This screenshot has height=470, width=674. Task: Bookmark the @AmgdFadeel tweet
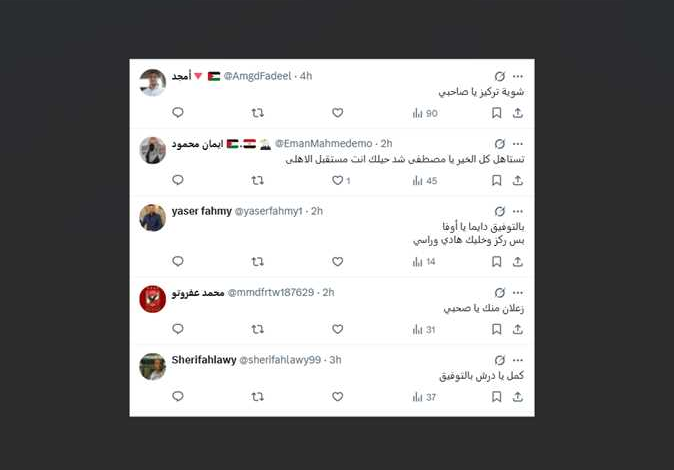coord(496,113)
